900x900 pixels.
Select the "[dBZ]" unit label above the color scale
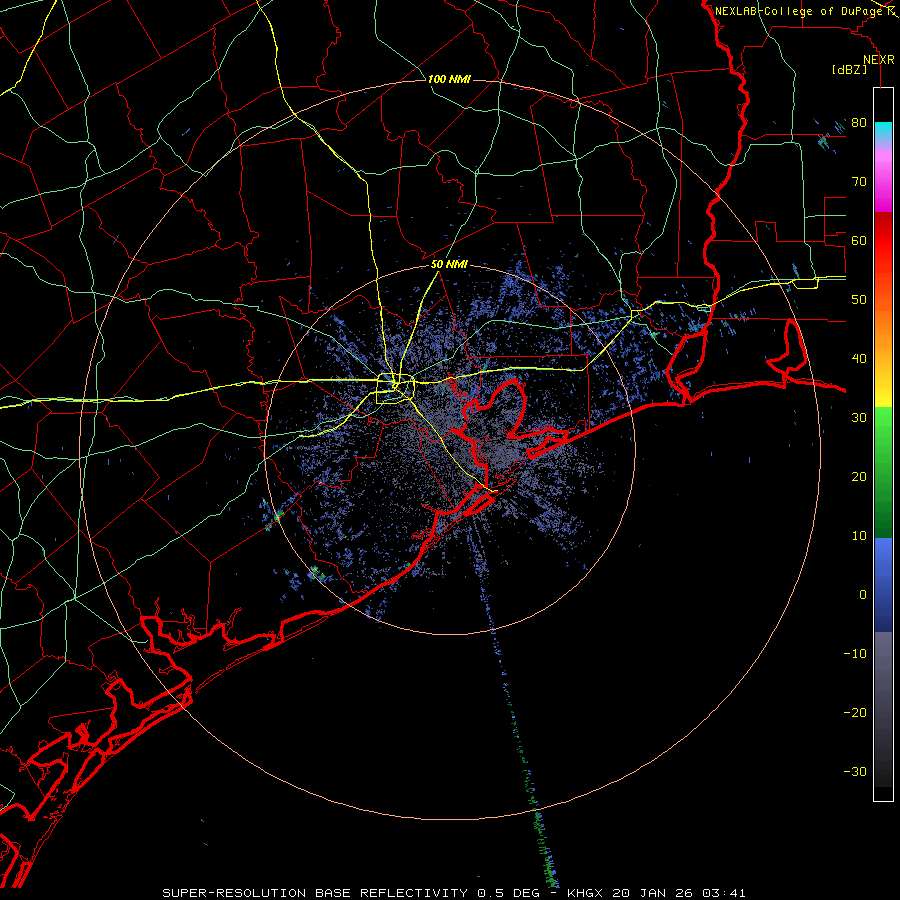(x=849, y=70)
